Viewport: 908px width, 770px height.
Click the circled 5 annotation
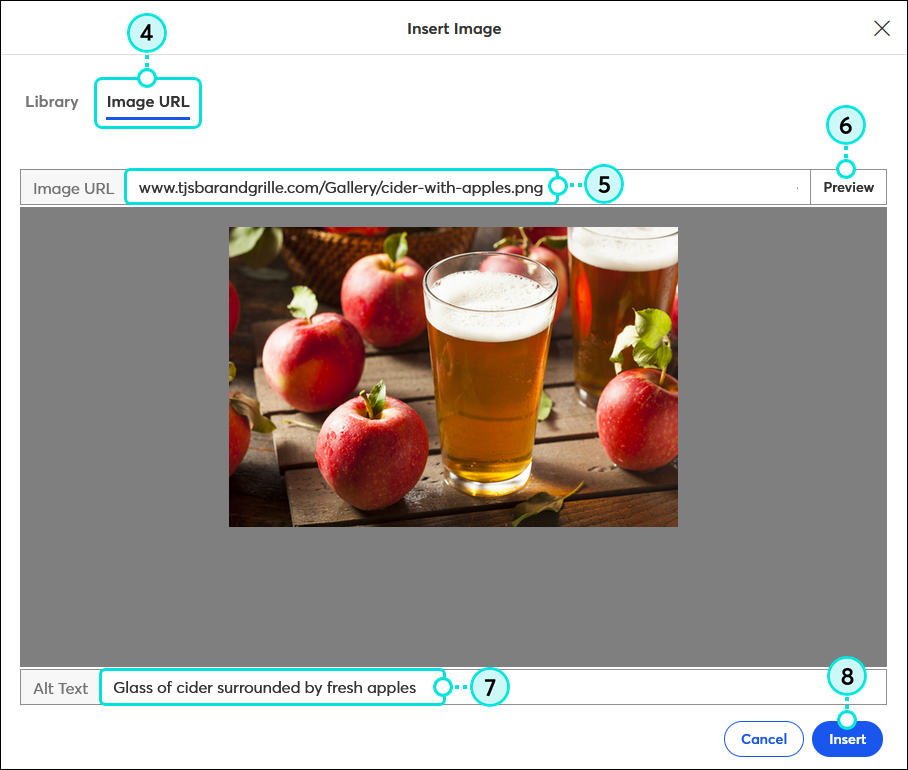[x=603, y=184]
